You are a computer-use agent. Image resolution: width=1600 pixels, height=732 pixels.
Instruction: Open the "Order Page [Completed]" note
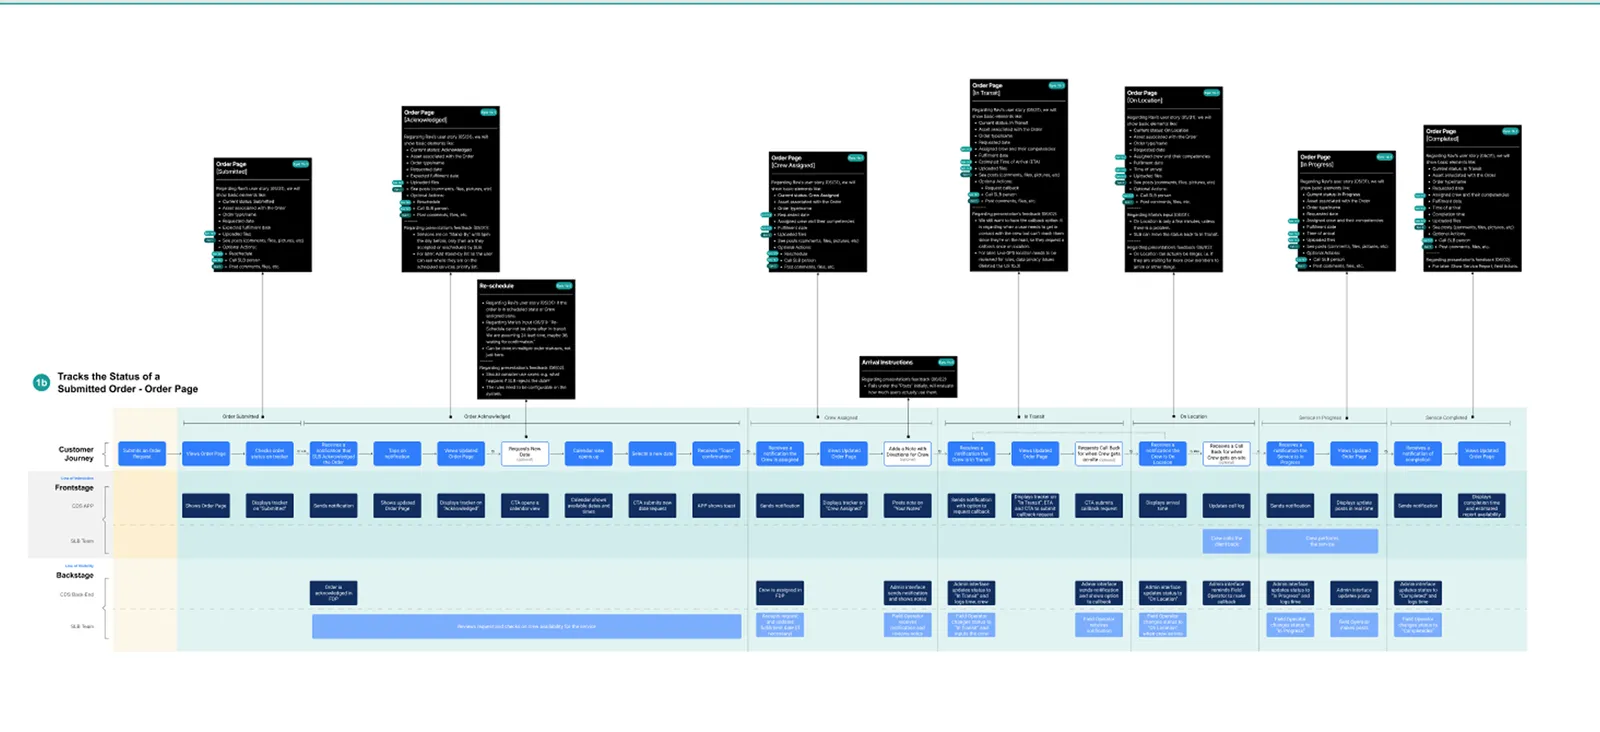pyautogui.click(x=1473, y=198)
